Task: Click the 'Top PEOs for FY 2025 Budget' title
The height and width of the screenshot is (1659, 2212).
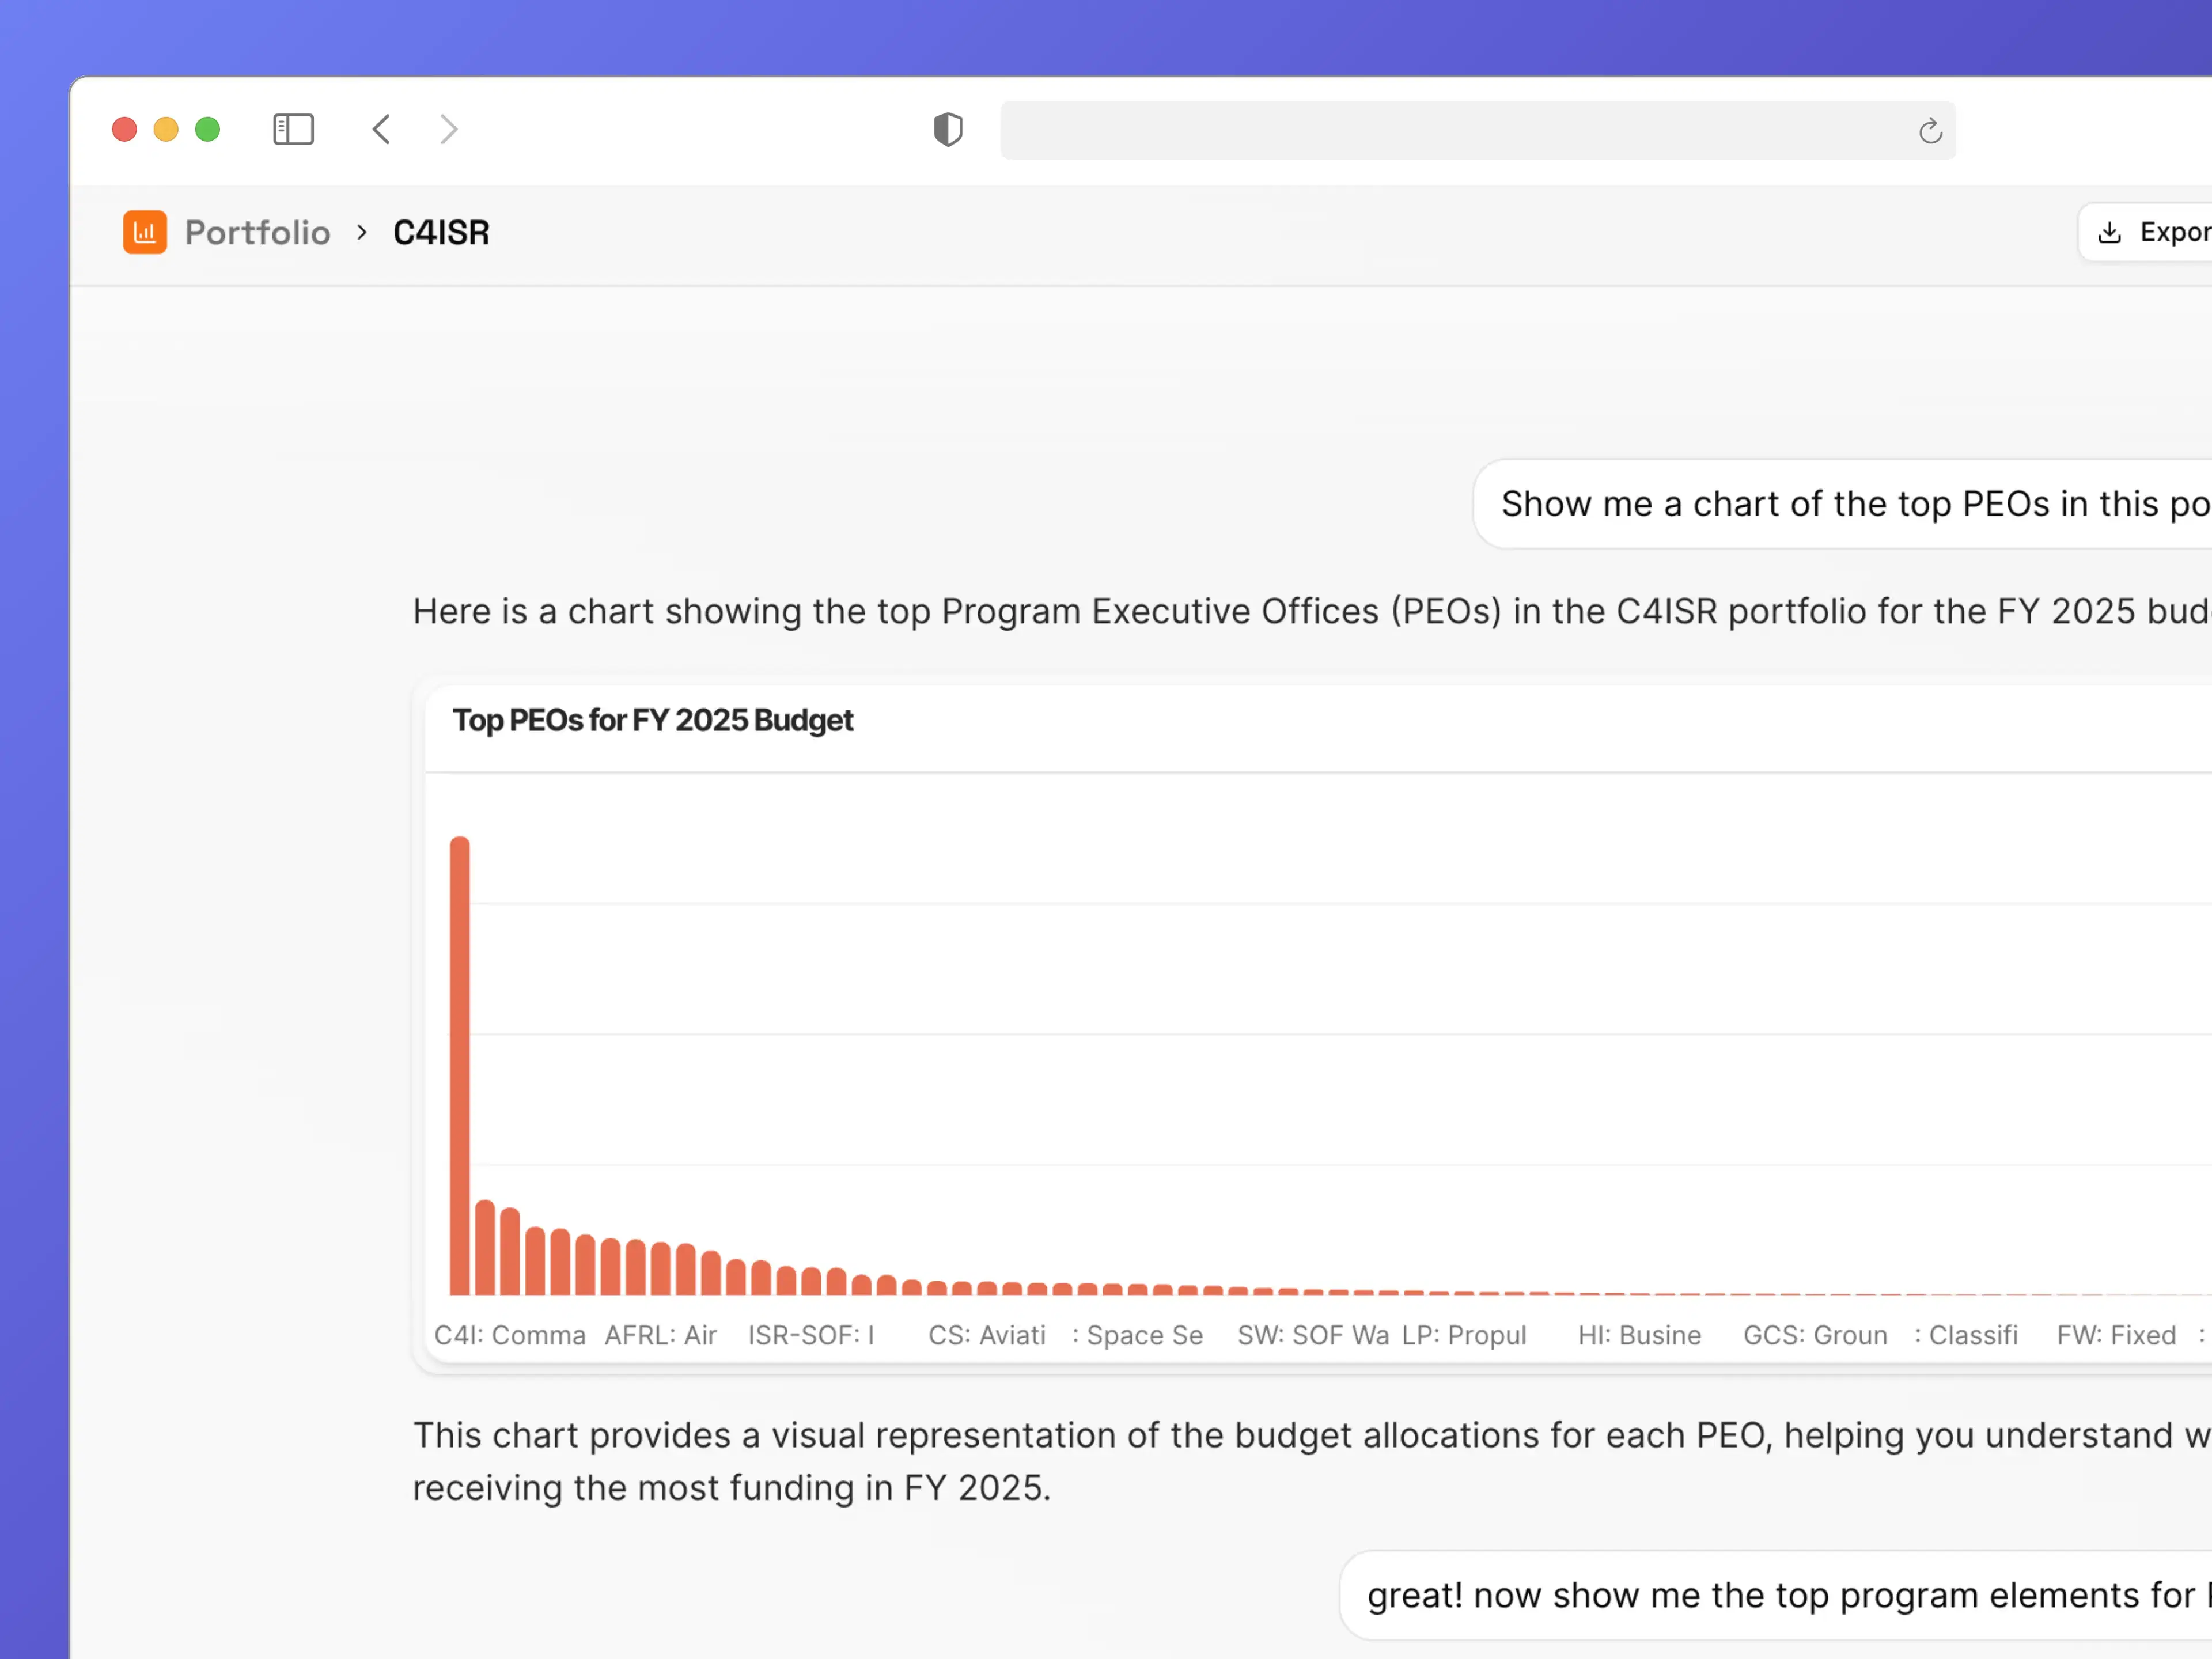Action: point(653,720)
